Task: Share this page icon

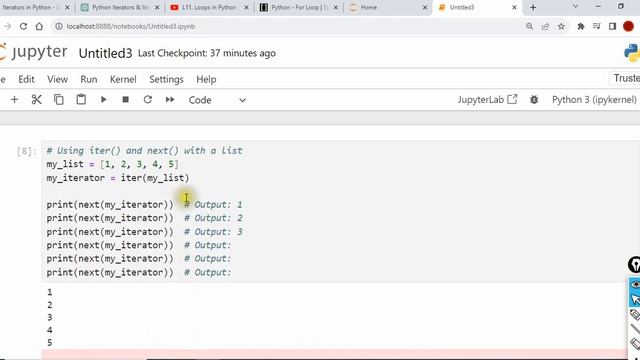Action: 545,26
